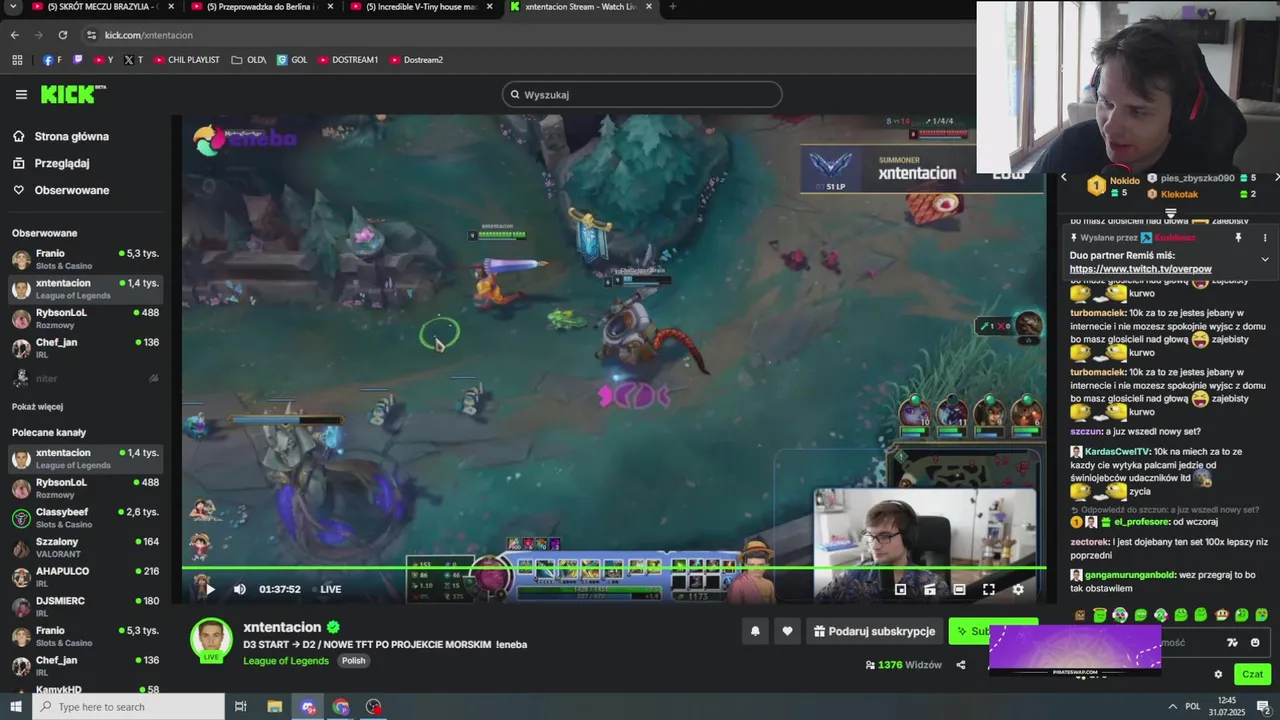Send message with Czat button
Image resolution: width=1280 pixels, height=720 pixels.
pos(1253,674)
